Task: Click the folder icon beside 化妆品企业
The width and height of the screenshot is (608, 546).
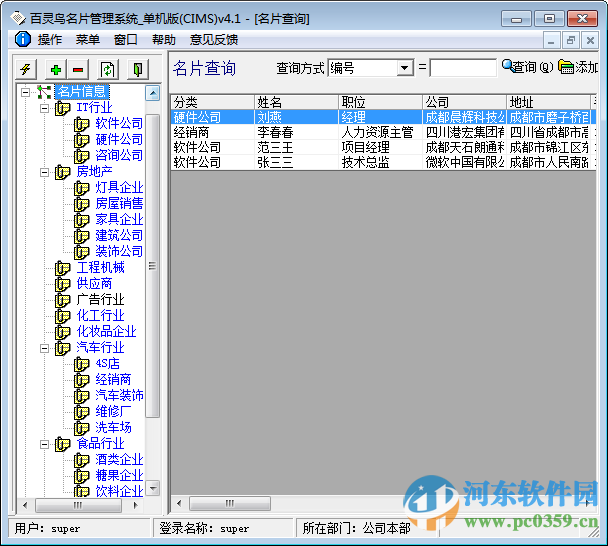Action: 62,332
